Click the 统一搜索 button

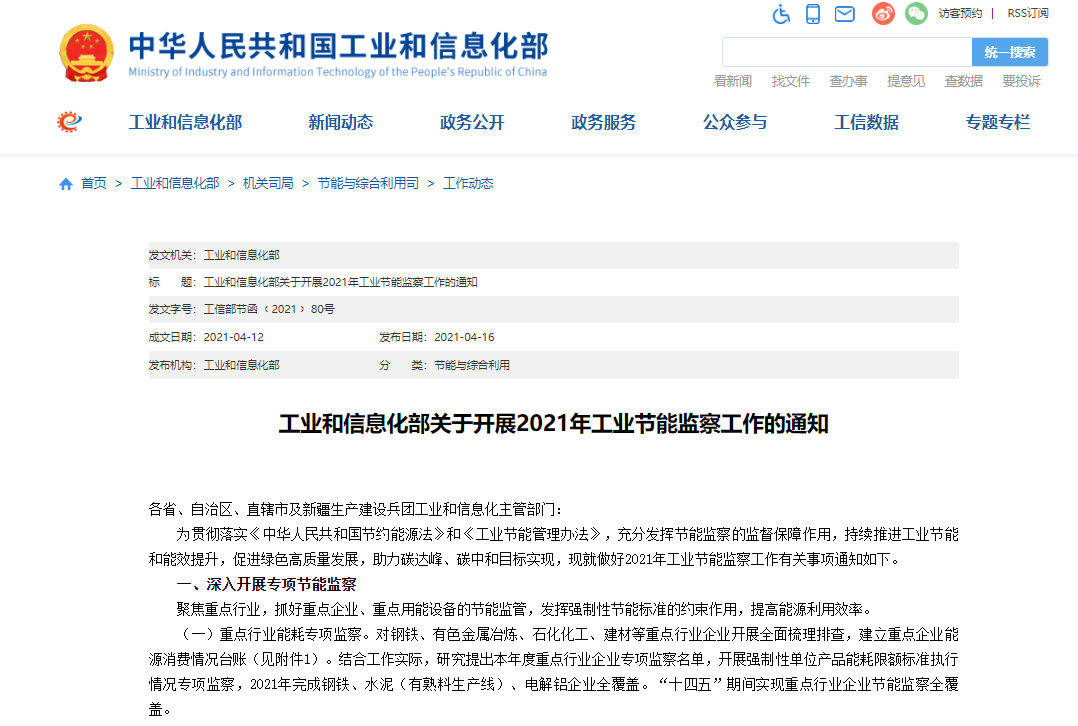[x=1010, y=52]
